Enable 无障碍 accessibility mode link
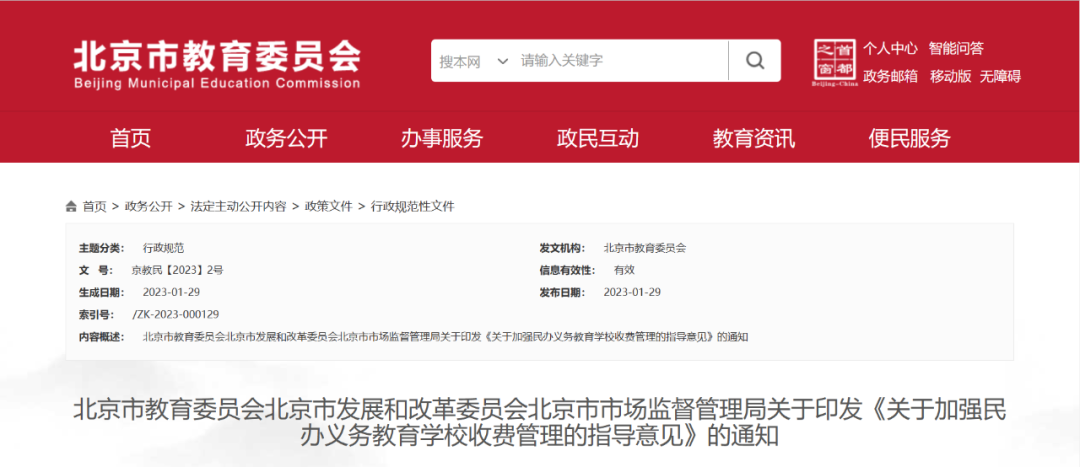 (1000, 76)
